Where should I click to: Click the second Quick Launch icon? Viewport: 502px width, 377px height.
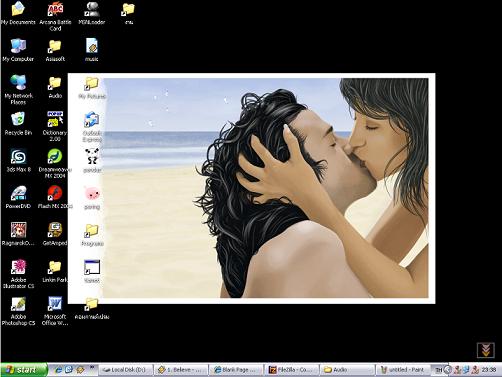pos(69,370)
